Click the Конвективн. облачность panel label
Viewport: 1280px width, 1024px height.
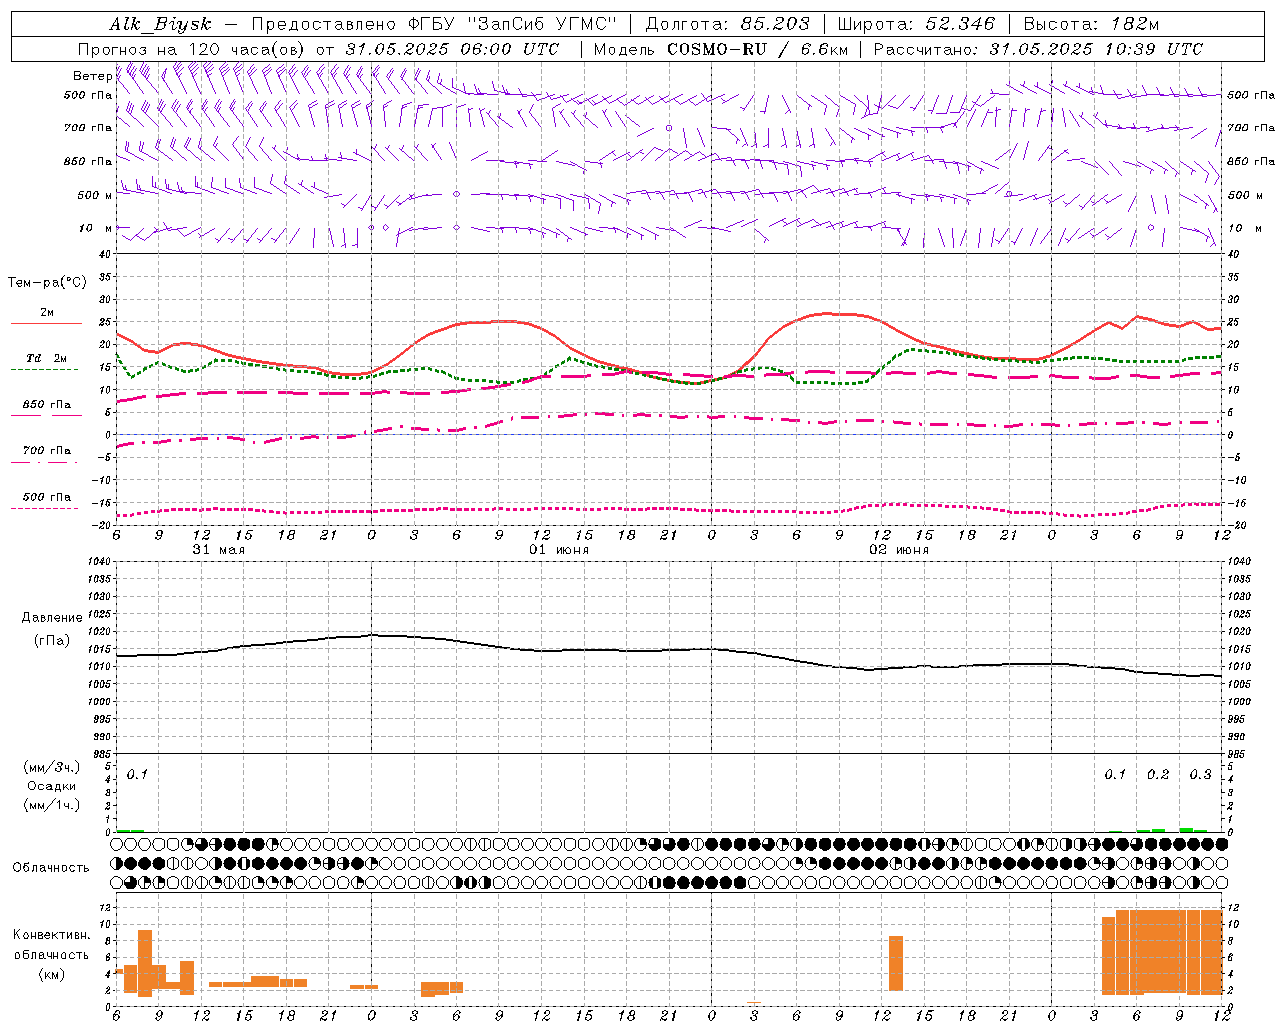coord(51,945)
